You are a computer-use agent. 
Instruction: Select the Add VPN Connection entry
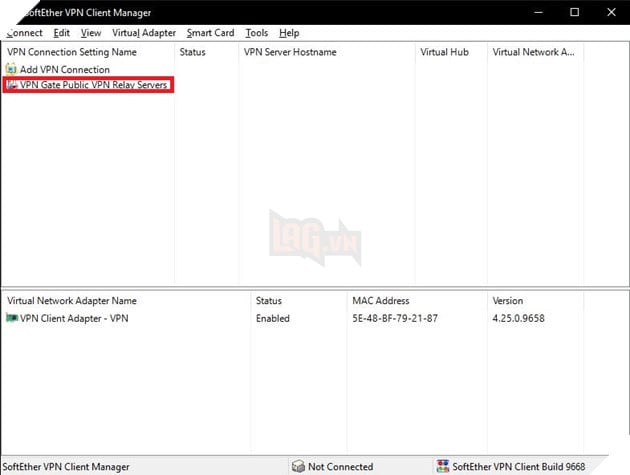pos(65,70)
